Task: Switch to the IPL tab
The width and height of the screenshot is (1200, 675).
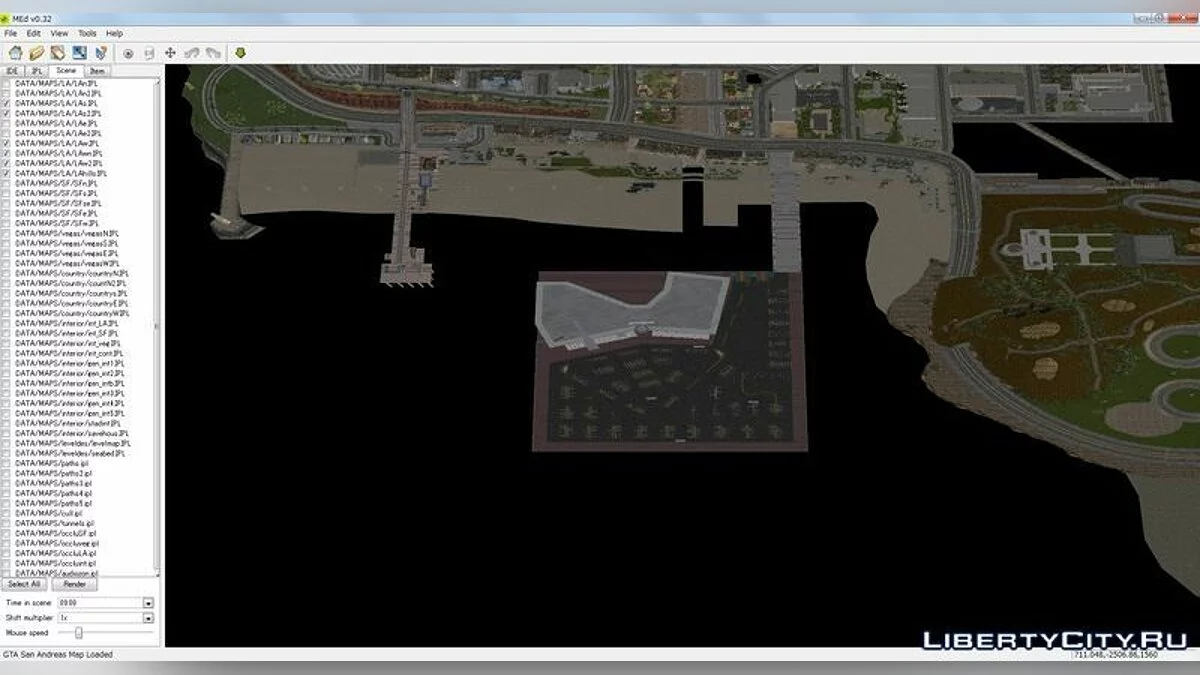Action: tap(37, 70)
